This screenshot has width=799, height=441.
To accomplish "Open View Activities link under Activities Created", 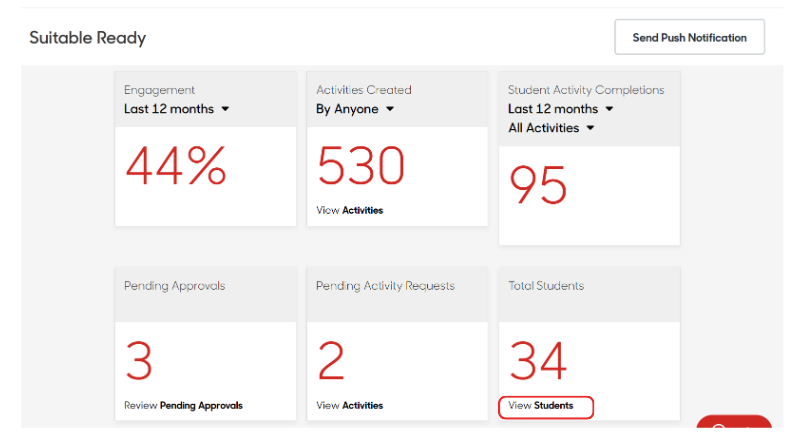I will click(x=349, y=210).
